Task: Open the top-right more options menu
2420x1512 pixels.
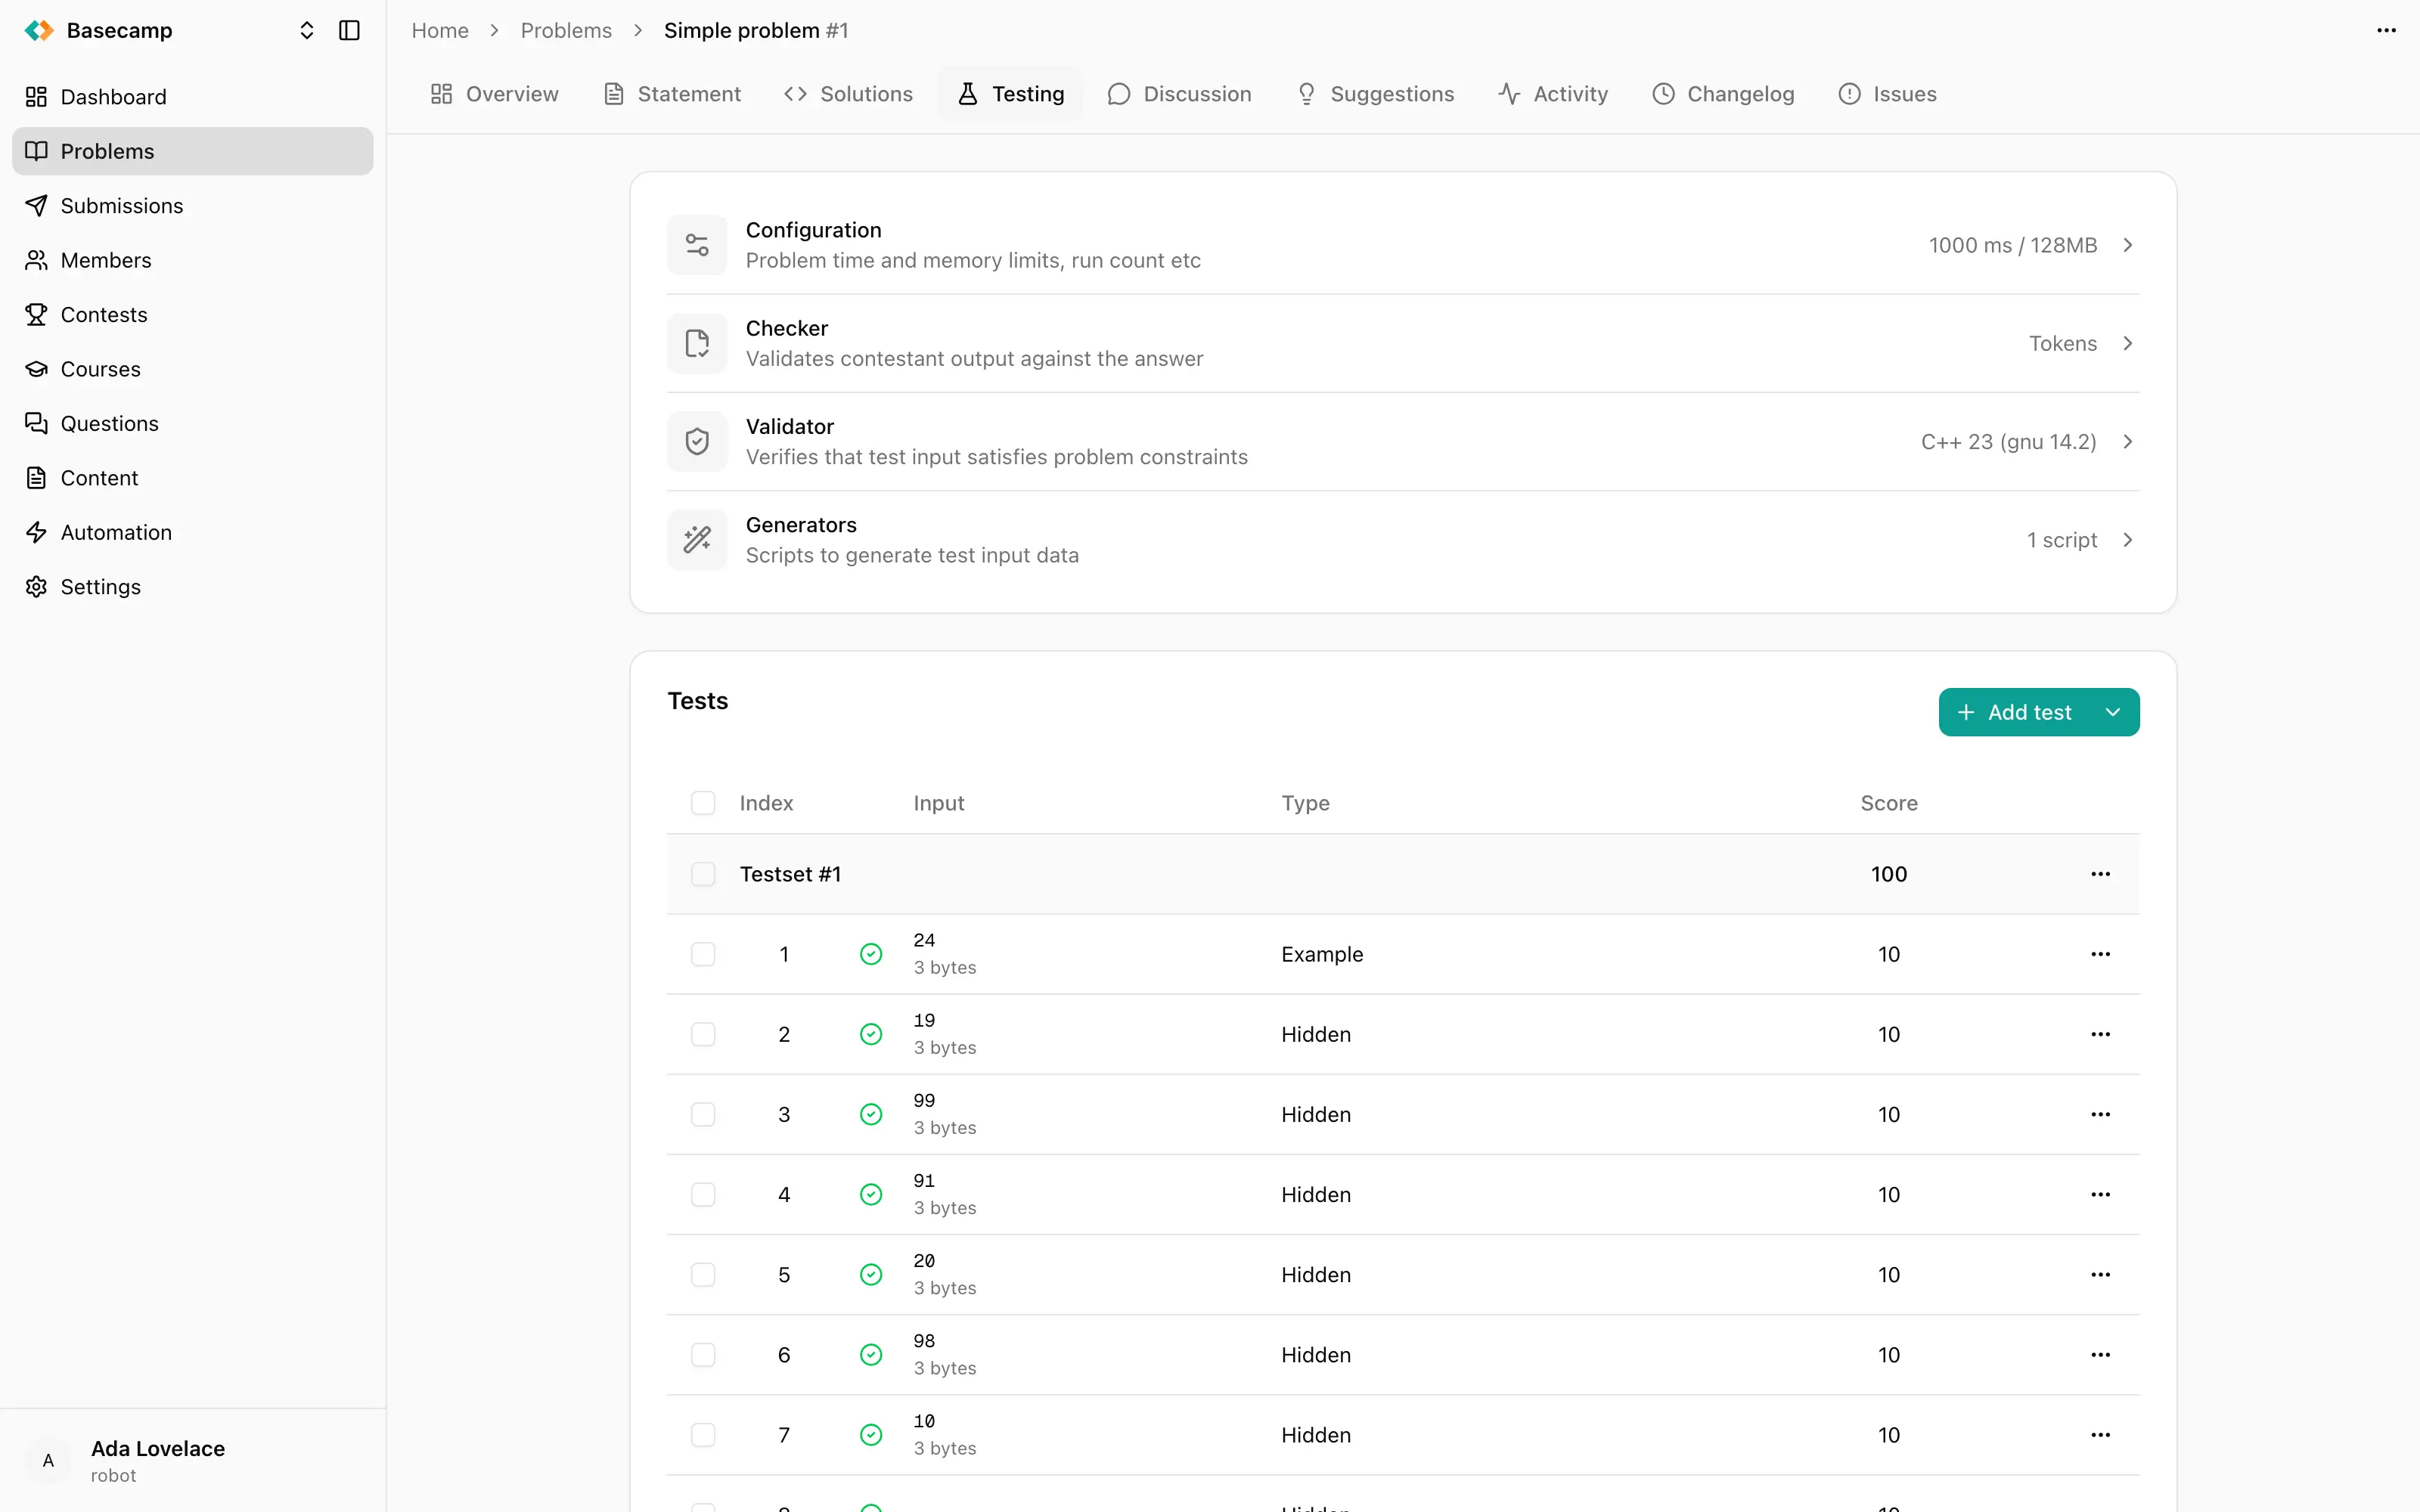Action: [x=2386, y=30]
